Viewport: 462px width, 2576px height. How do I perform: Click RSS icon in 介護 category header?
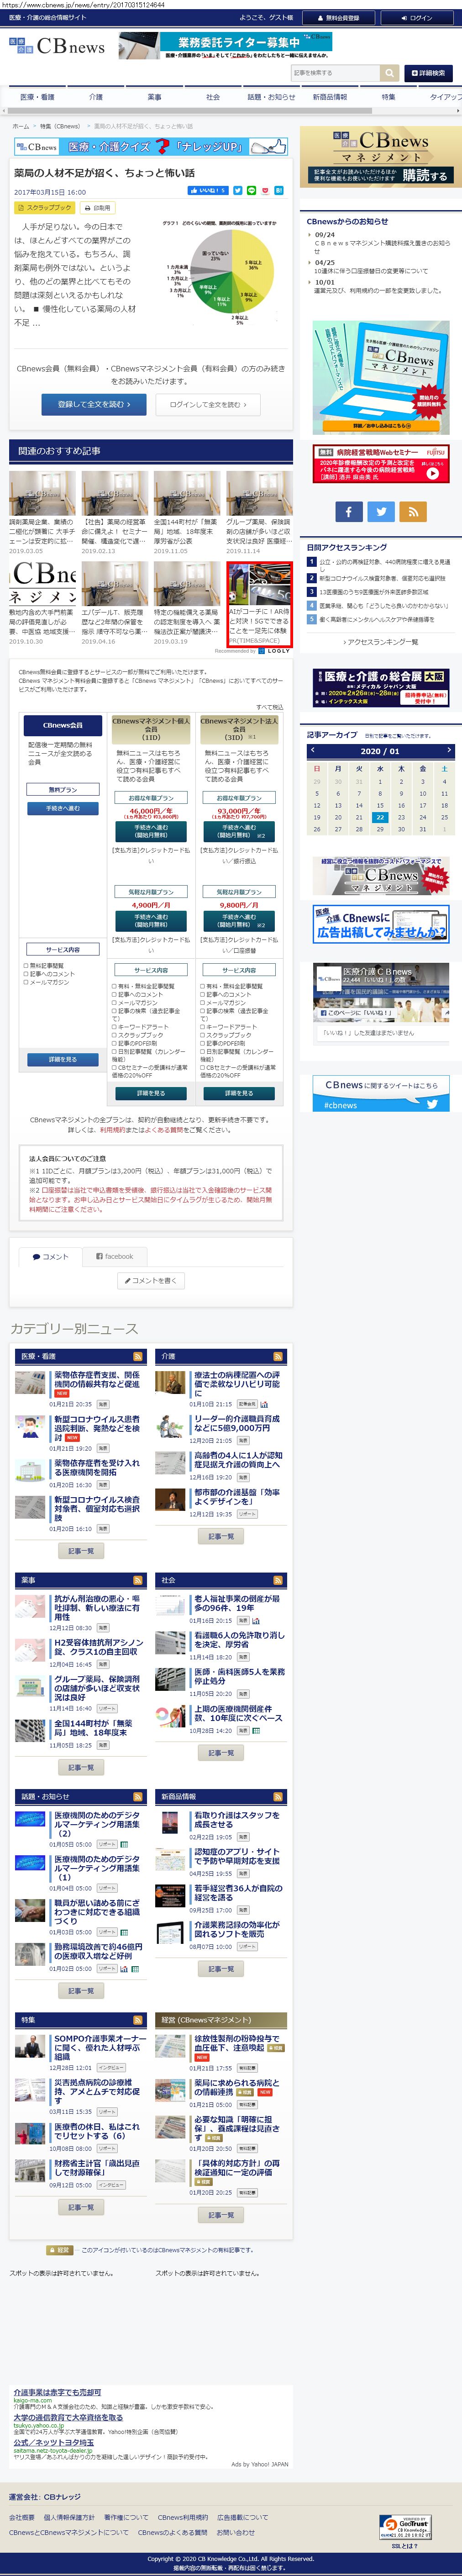click(x=278, y=1356)
